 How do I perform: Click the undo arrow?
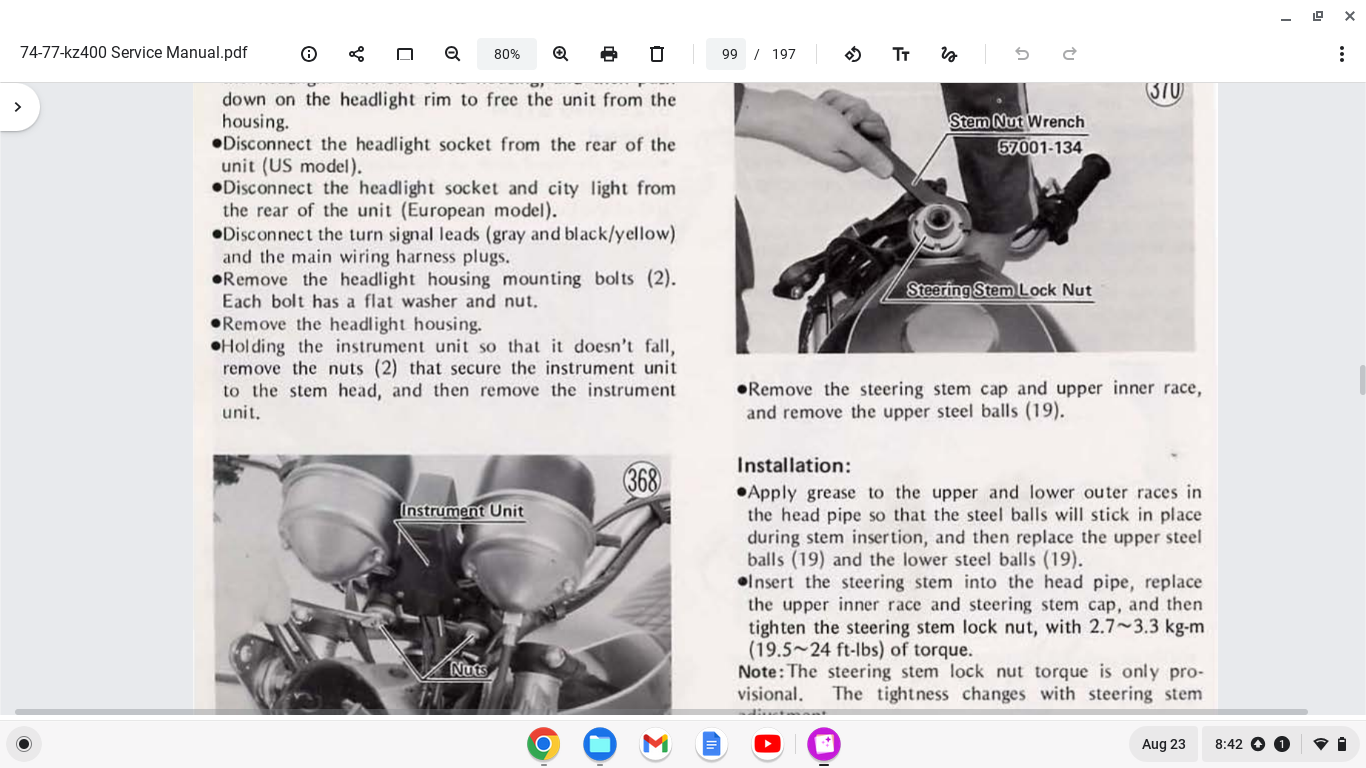[x=1022, y=54]
